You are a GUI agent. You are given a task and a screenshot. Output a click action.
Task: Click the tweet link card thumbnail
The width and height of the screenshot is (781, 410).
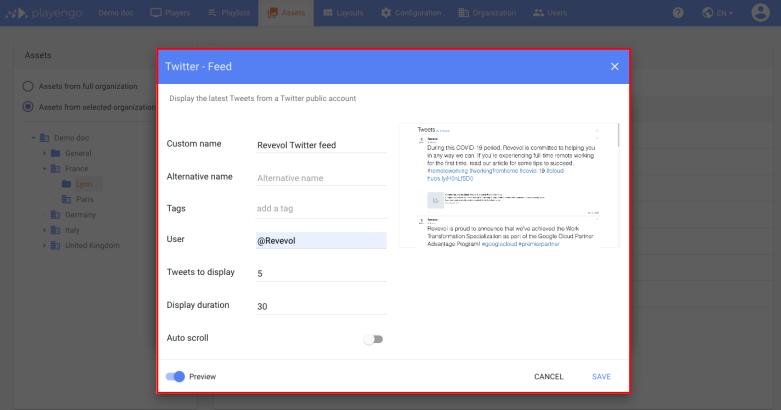tap(435, 200)
